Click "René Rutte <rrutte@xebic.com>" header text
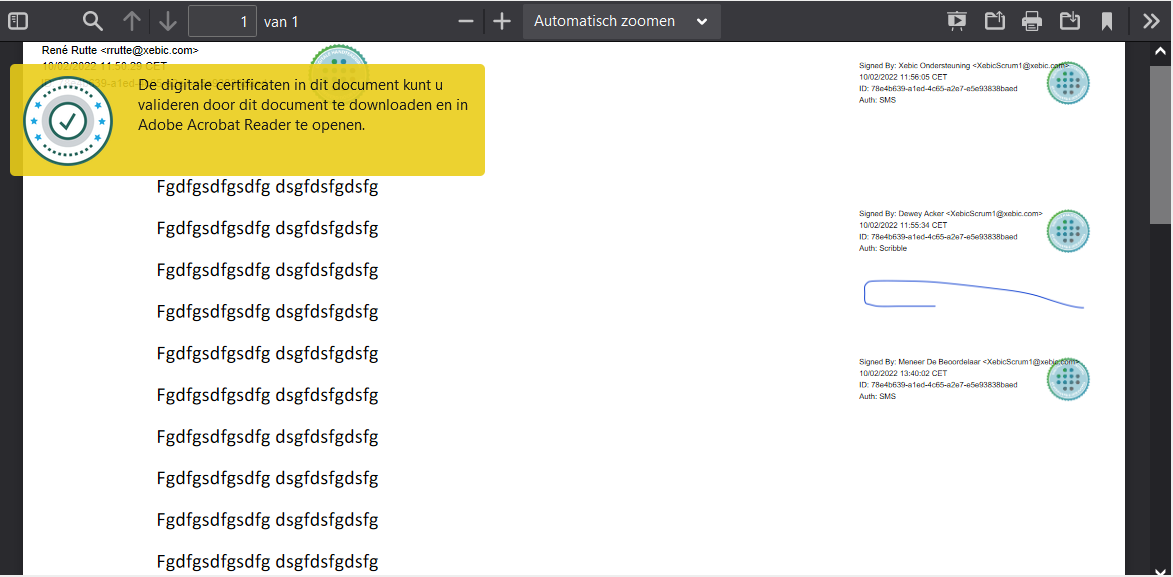The height and width of the screenshot is (577, 1173). tap(120, 50)
